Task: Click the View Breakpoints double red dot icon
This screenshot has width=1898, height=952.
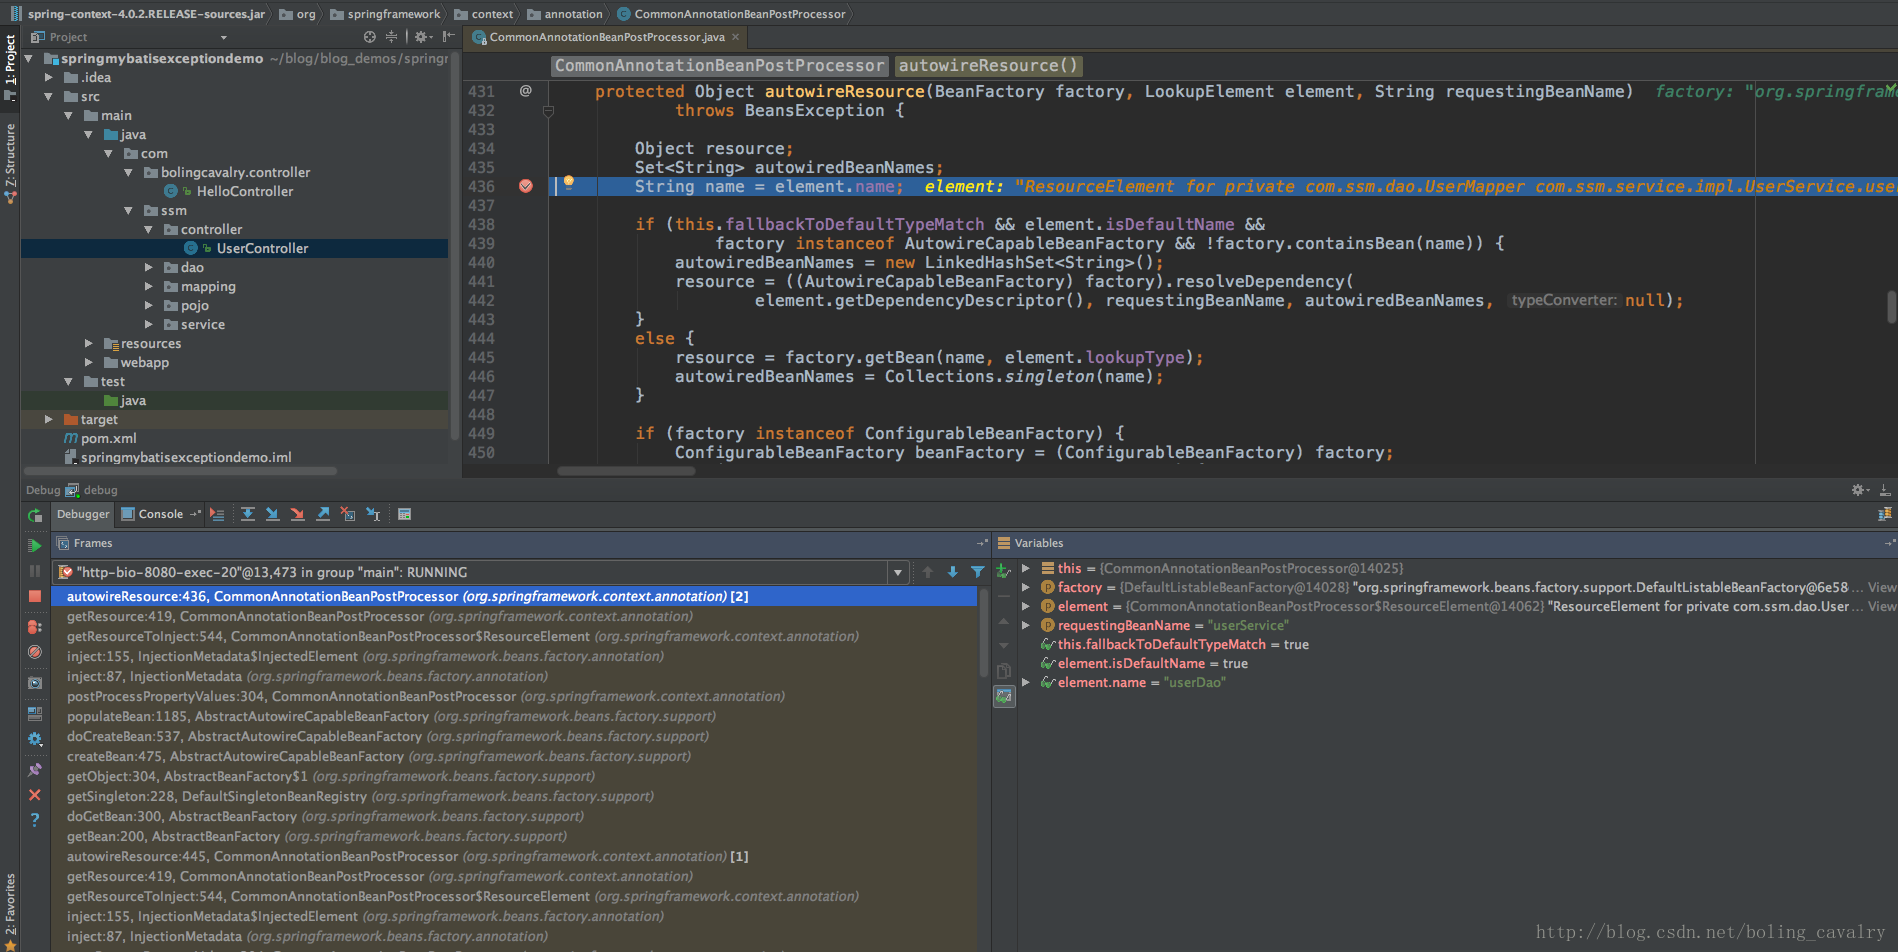Action: pos(35,627)
